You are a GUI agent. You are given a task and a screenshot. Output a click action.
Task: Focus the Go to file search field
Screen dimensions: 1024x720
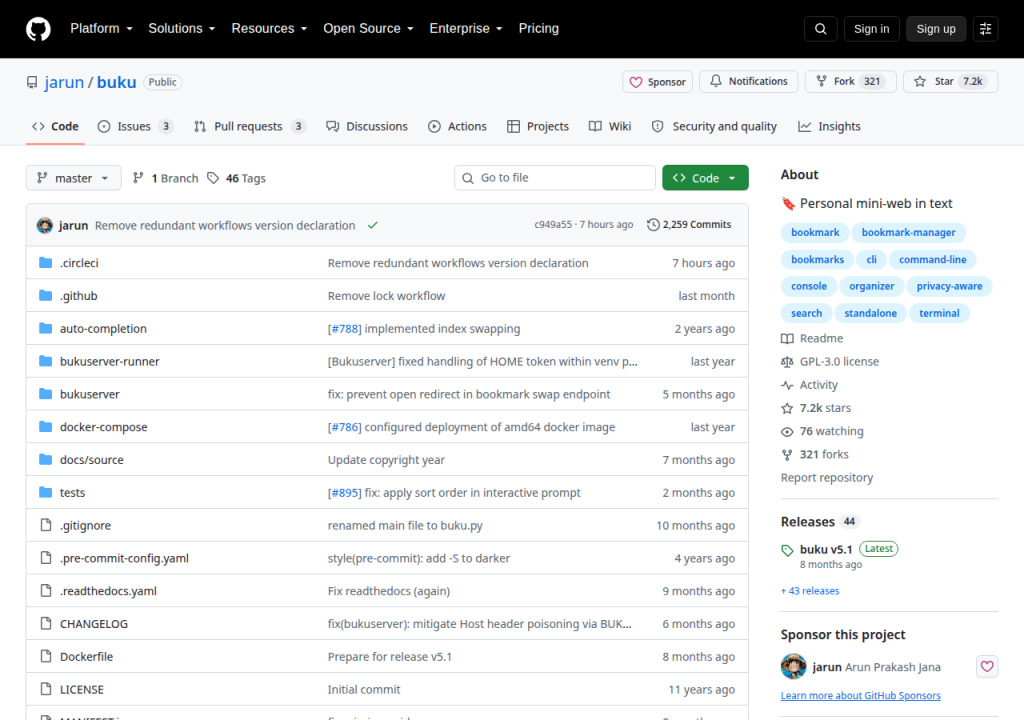[x=555, y=178]
